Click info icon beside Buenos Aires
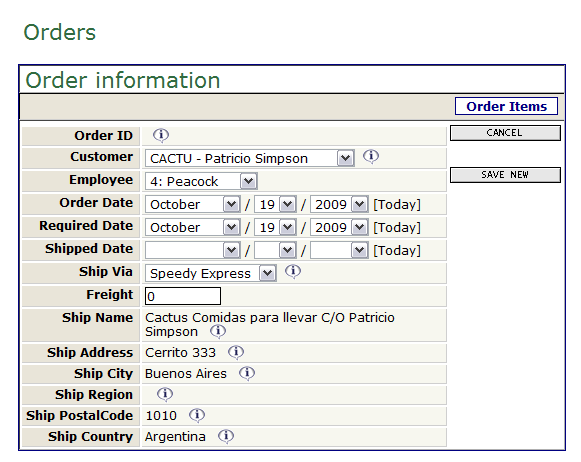The image size is (581, 462). click(x=247, y=373)
